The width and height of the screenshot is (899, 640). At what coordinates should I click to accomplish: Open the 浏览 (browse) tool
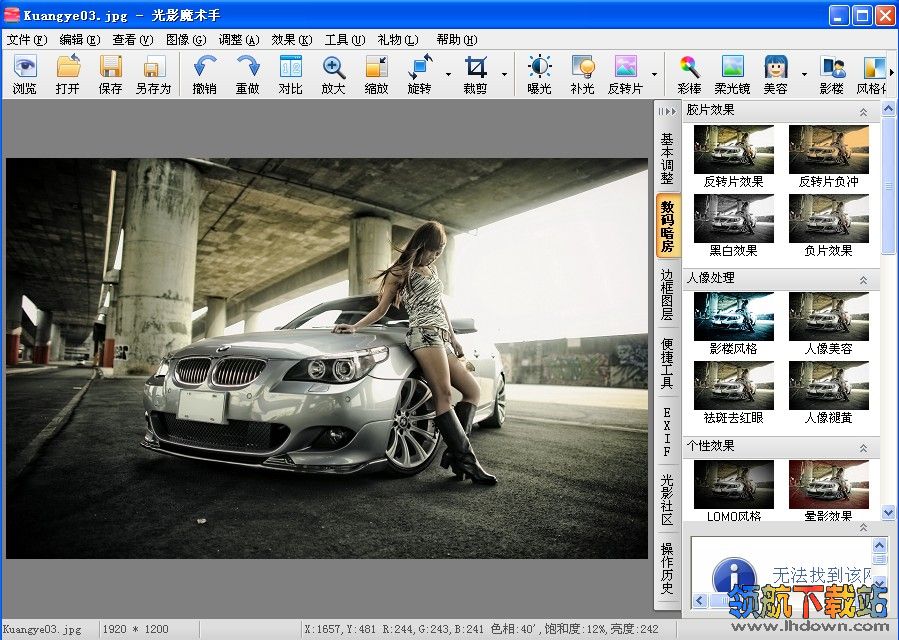point(25,75)
